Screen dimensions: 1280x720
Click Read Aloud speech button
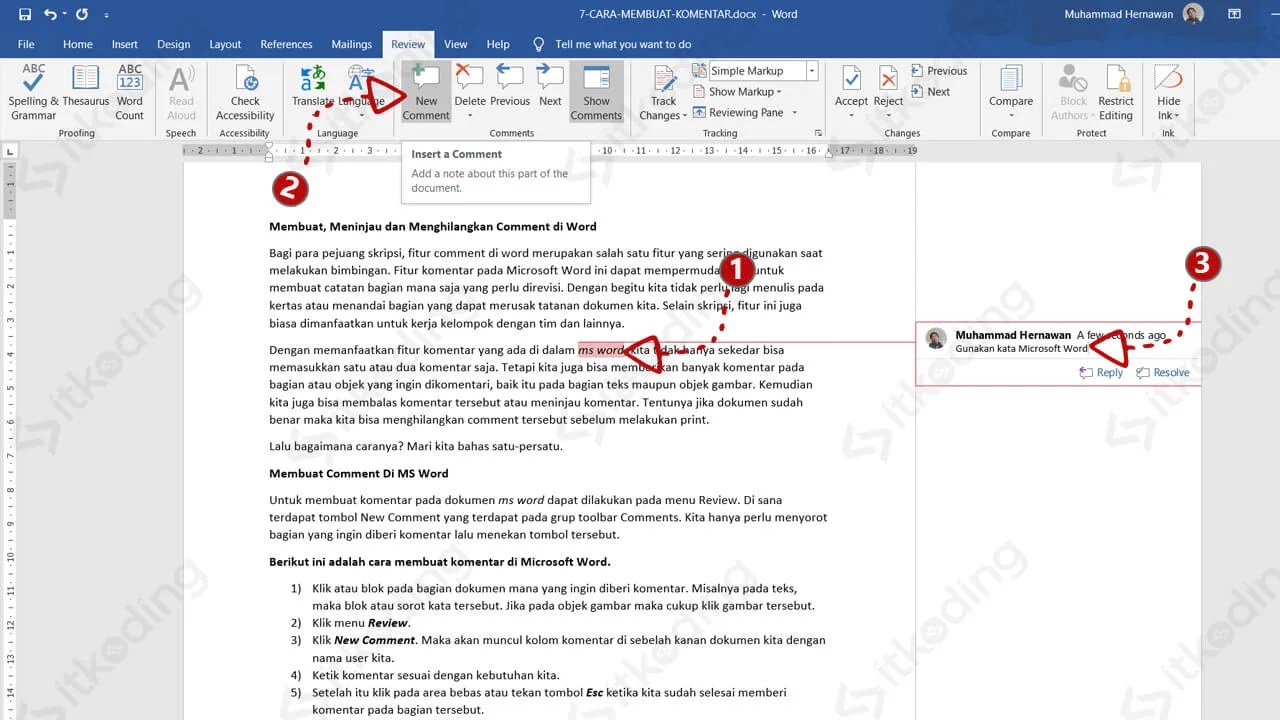[181, 92]
